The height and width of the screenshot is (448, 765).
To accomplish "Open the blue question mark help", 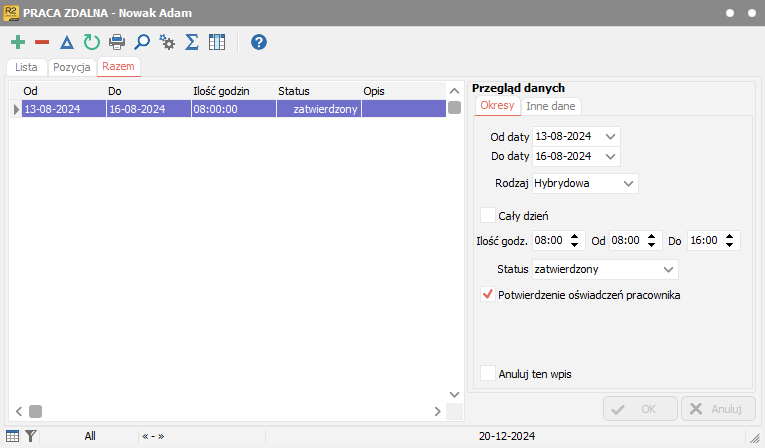I will coord(259,42).
